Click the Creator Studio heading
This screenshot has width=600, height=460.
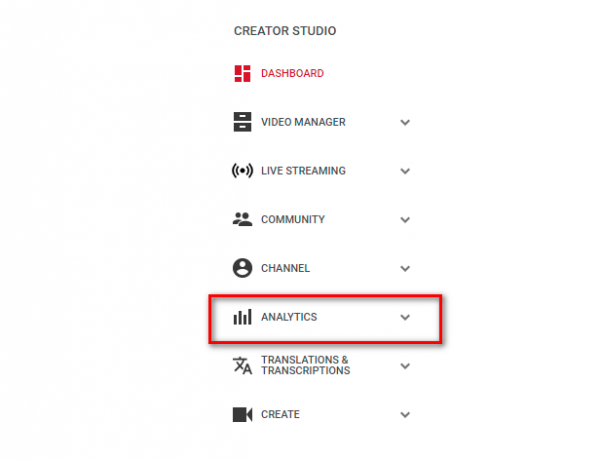[285, 31]
